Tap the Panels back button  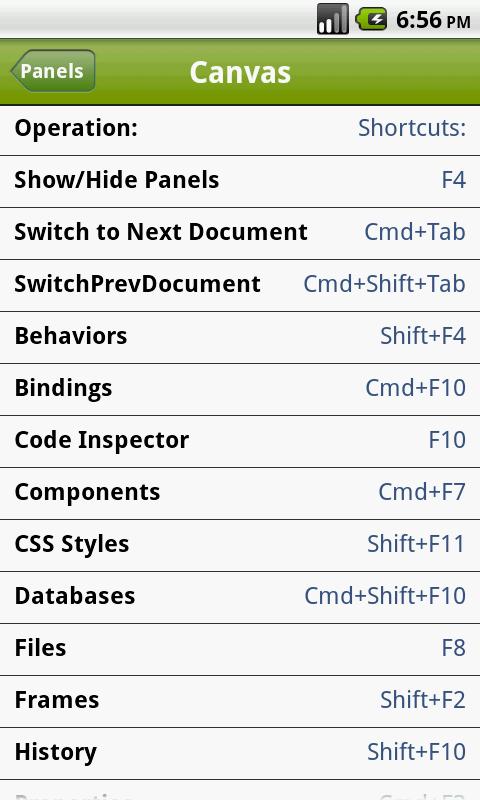53,70
